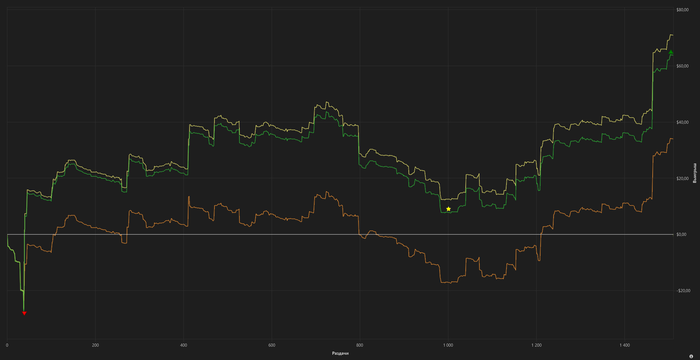
Task: Click the 1 200 tick on hands axis
Action: [x=537, y=345]
